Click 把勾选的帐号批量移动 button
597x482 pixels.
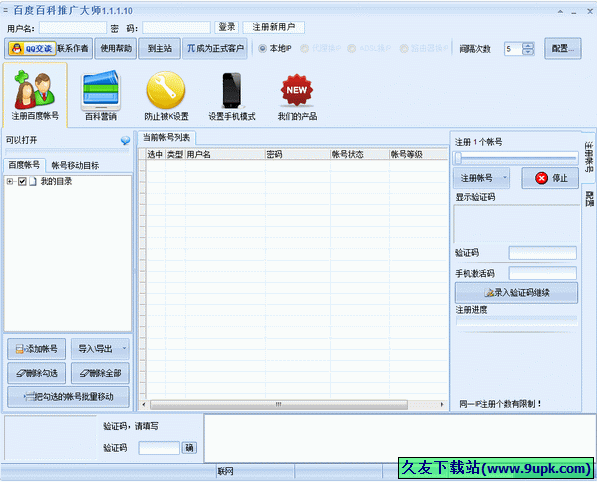point(69,397)
